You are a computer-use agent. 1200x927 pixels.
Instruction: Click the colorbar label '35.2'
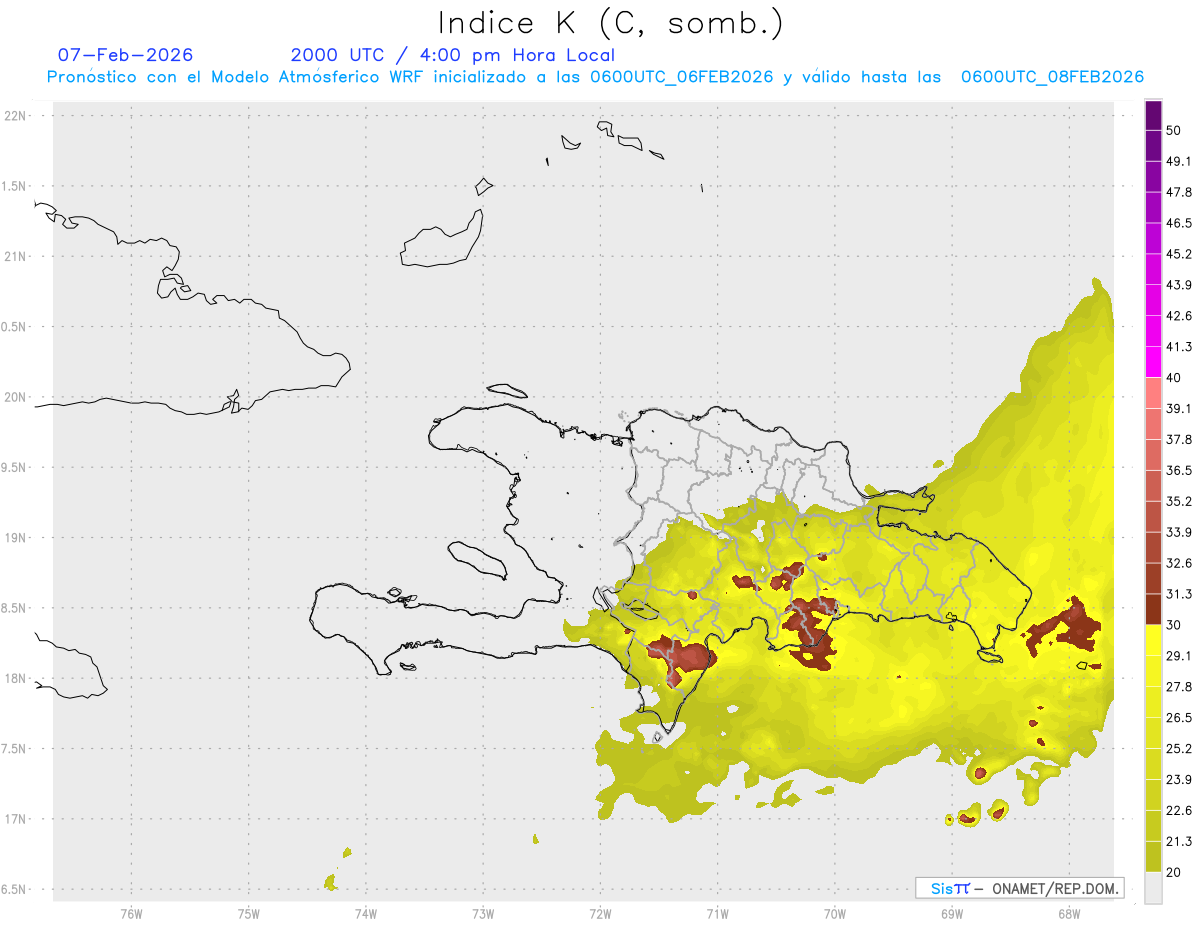point(1178,501)
